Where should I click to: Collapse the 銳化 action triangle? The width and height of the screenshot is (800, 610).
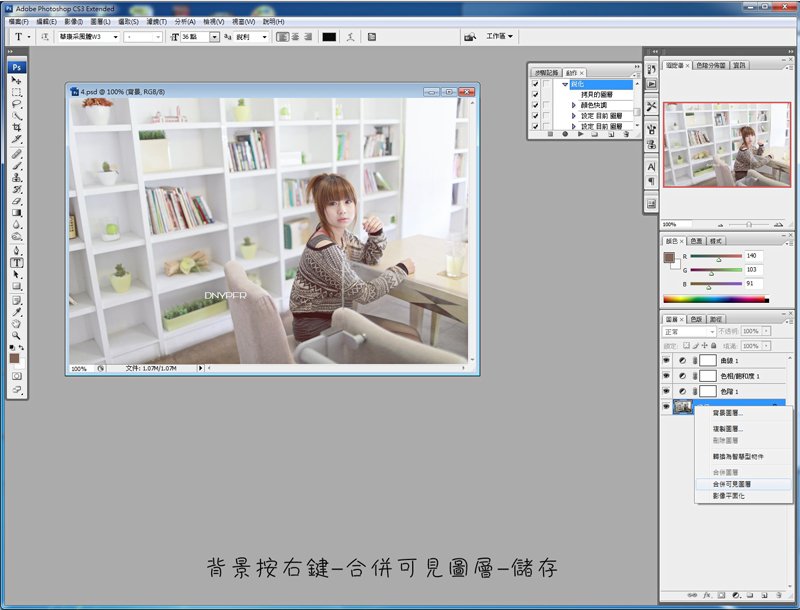click(x=565, y=84)
